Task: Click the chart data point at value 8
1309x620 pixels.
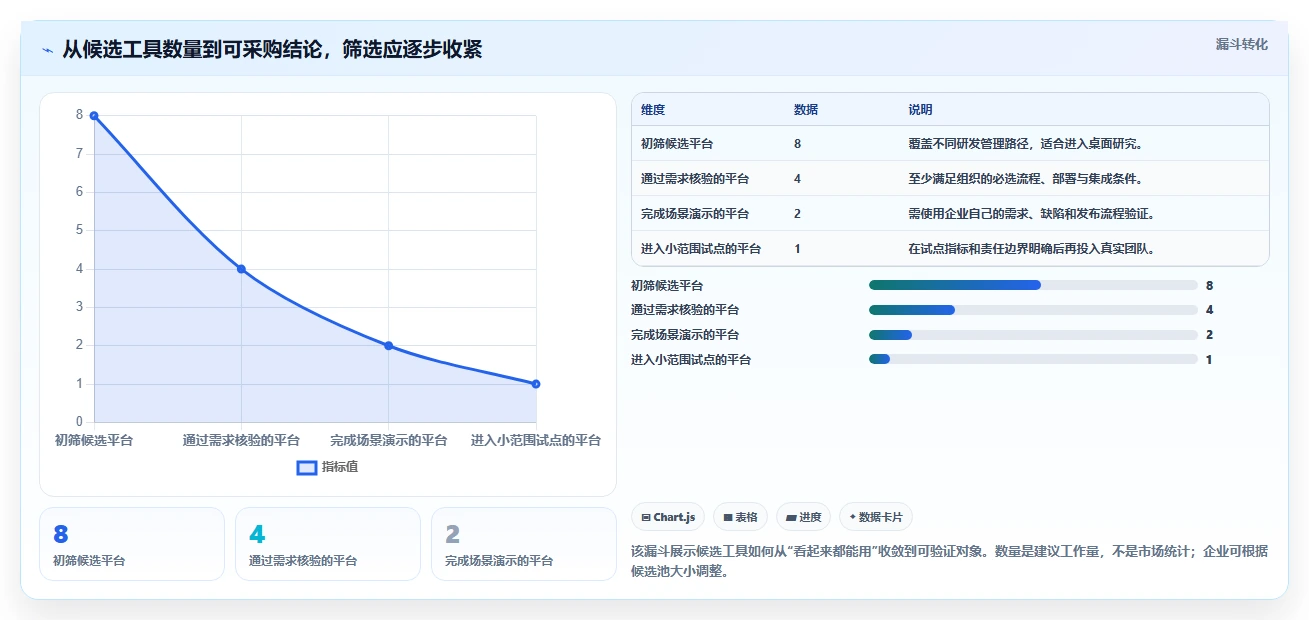Action: (94, 116)
